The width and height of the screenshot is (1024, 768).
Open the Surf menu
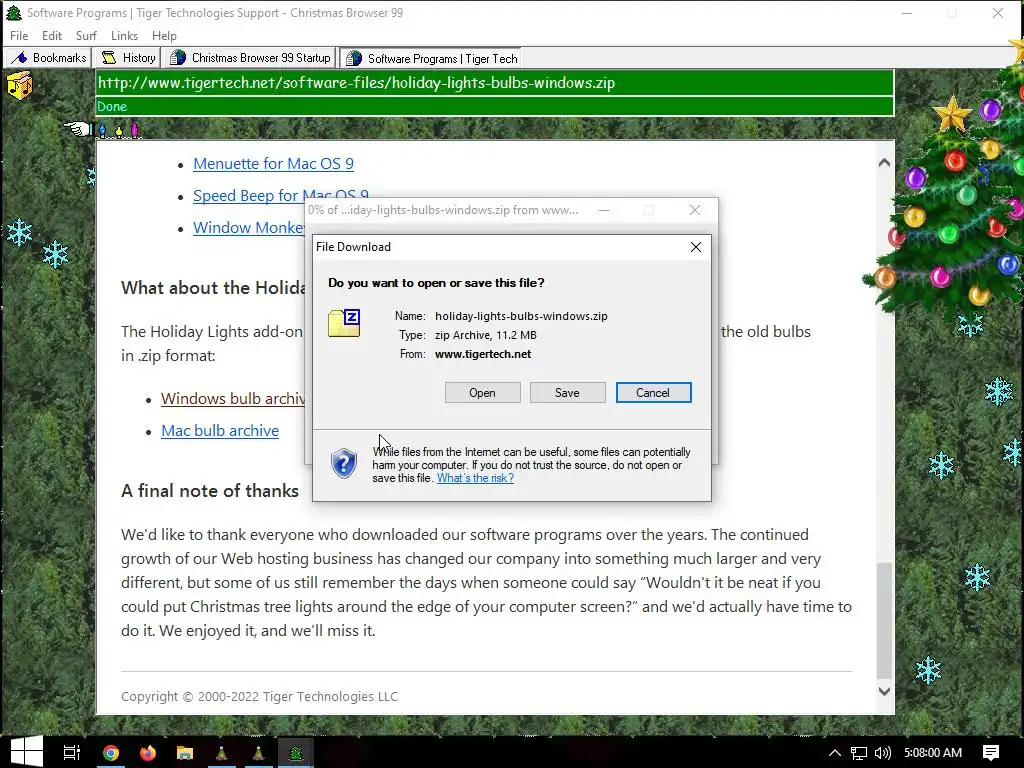(86, 35)
